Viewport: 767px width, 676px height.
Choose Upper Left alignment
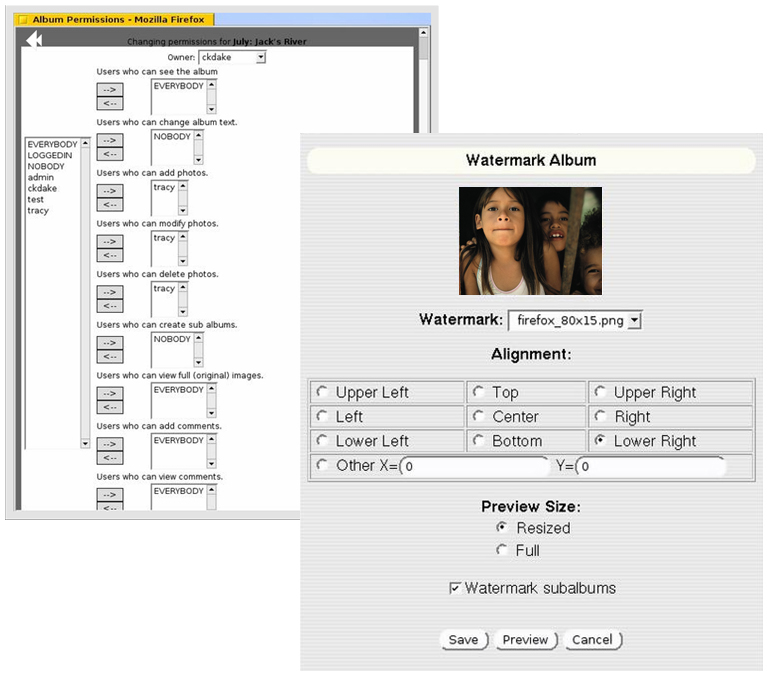pyautogui.click(x=322, y=392)
